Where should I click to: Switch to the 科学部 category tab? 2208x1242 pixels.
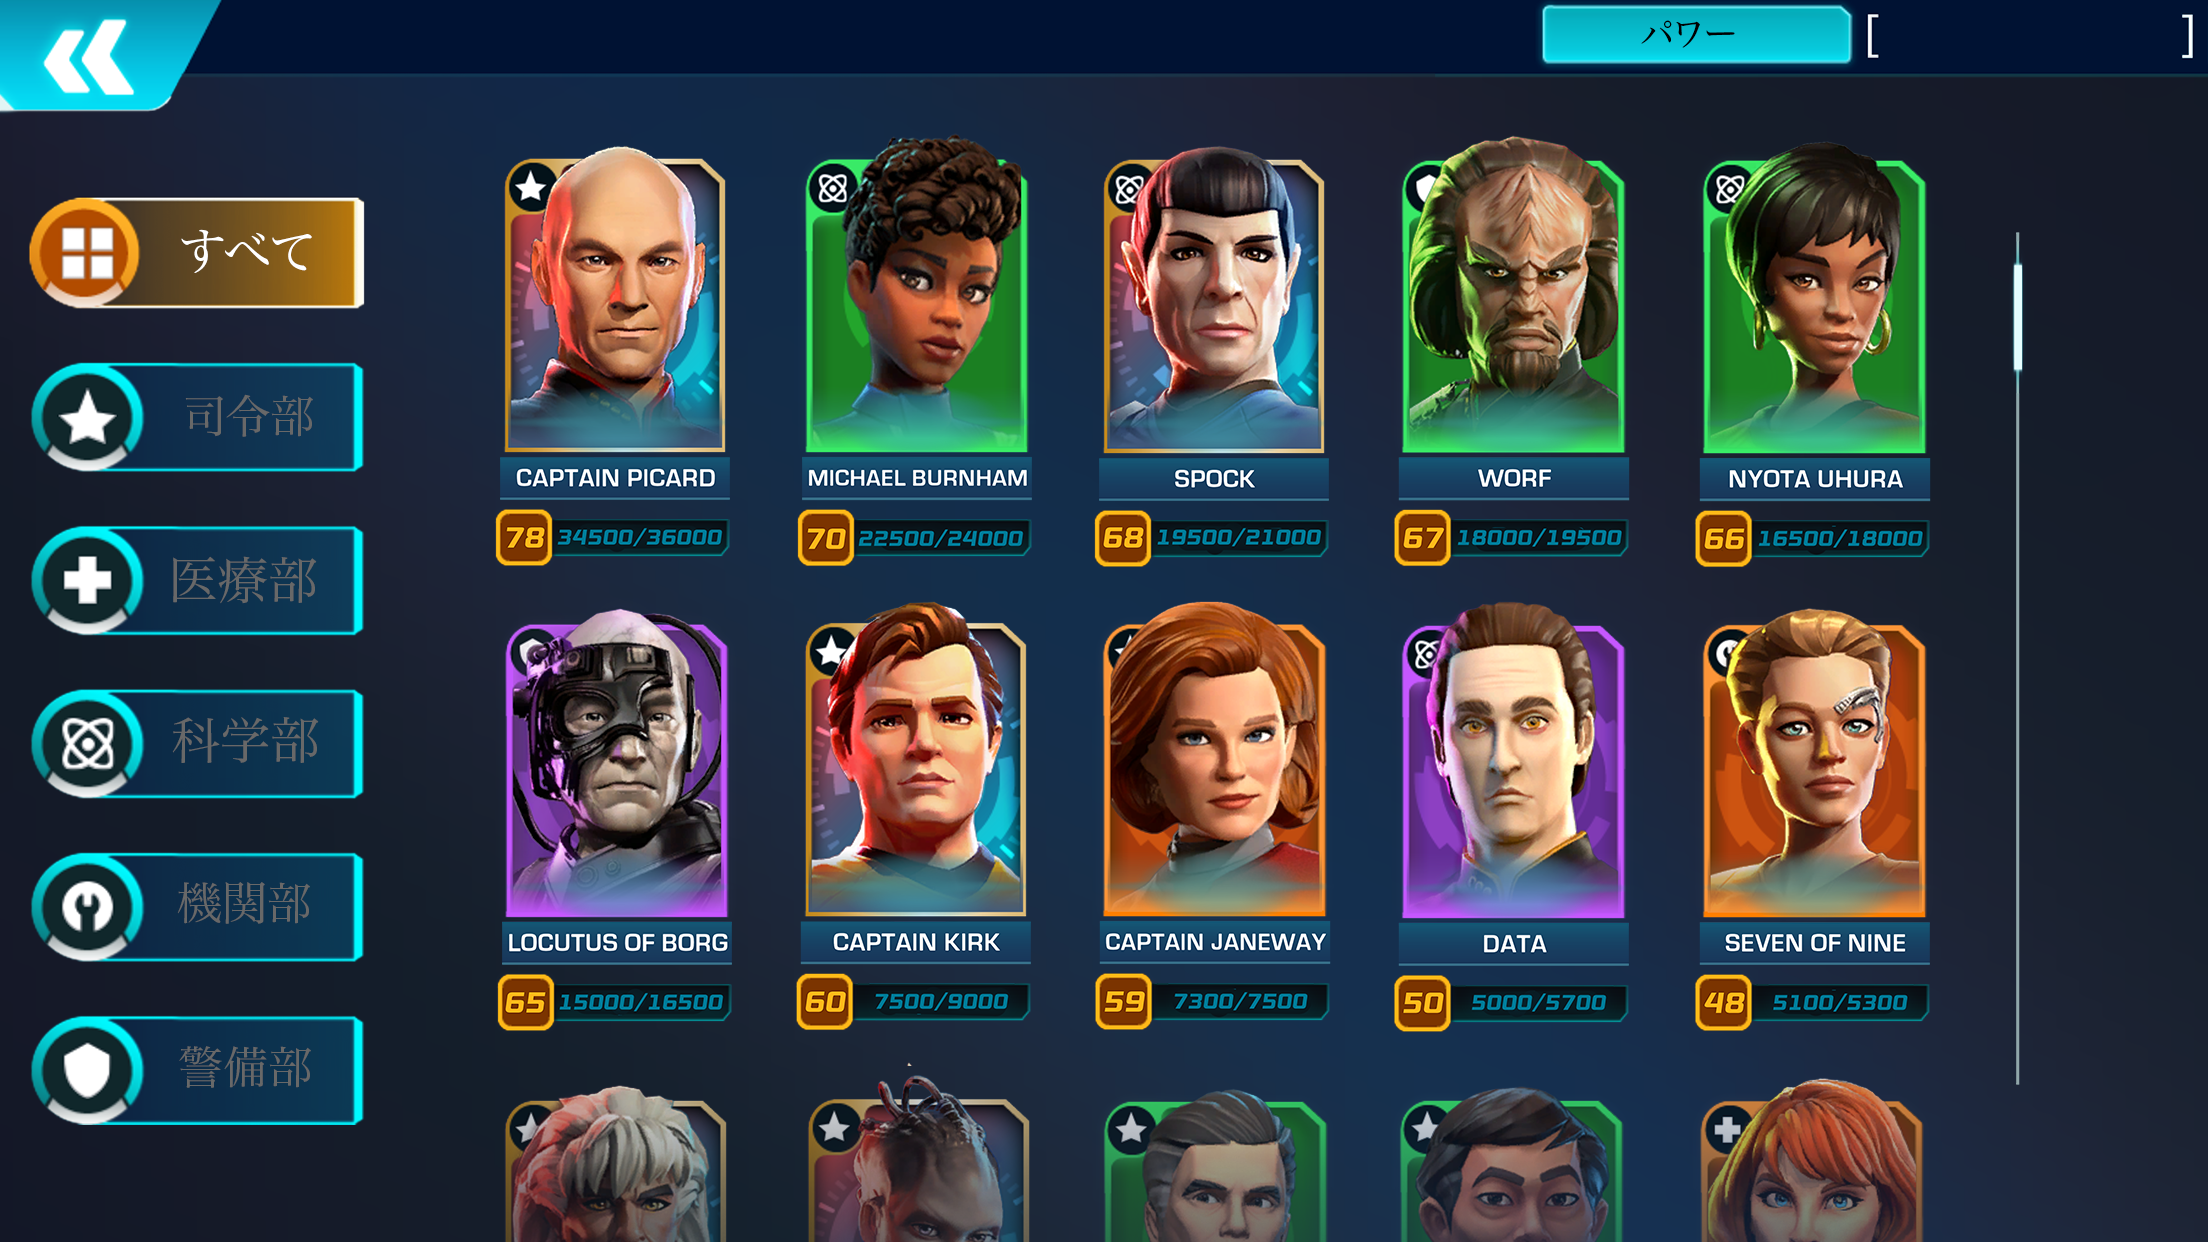pyautogui.click(x=198, y=744)
